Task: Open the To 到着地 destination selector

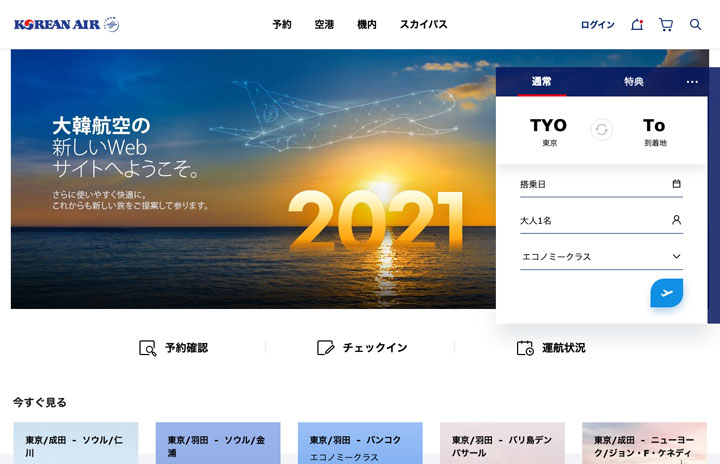Action: pyautogui.click(x=655, y=131)
